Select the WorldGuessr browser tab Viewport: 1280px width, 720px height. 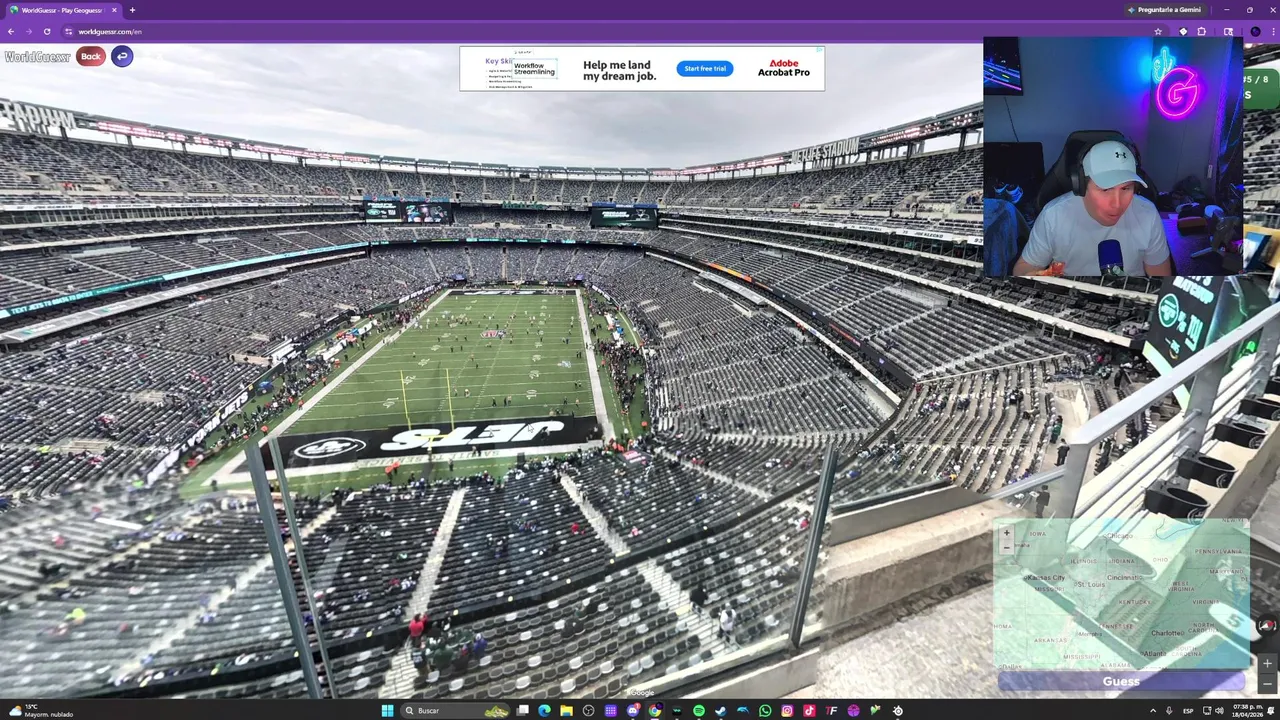[x=62, y=10]
